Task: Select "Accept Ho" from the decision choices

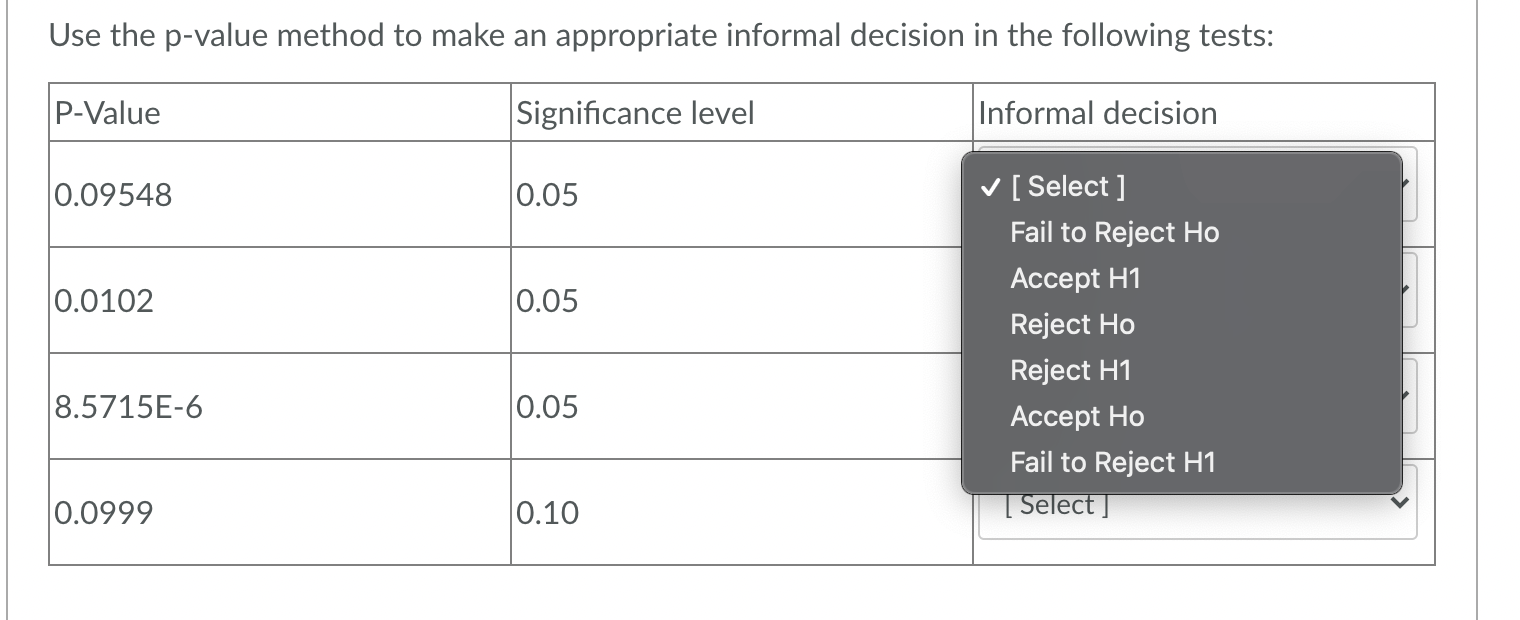Action: pos(1077,416)
